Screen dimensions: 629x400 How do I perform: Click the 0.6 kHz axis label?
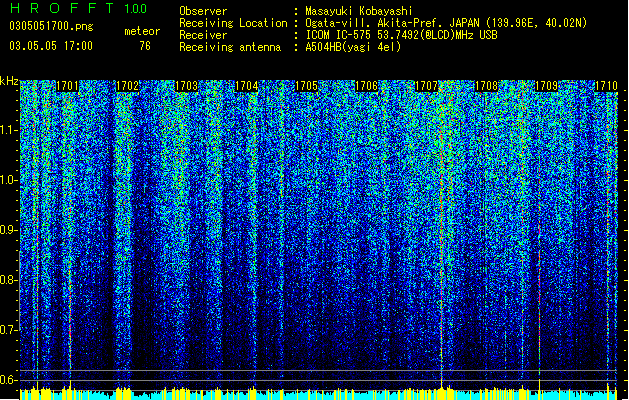pos(8,380)
